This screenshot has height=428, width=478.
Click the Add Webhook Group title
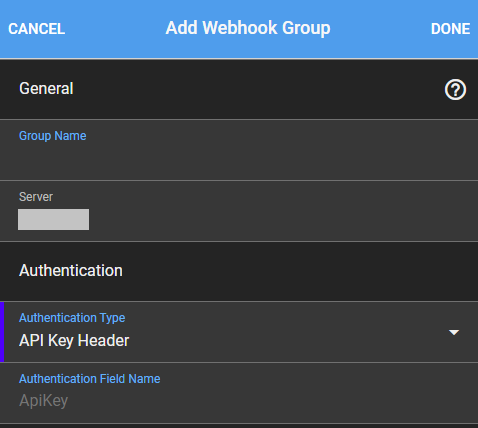click(248, 28)
